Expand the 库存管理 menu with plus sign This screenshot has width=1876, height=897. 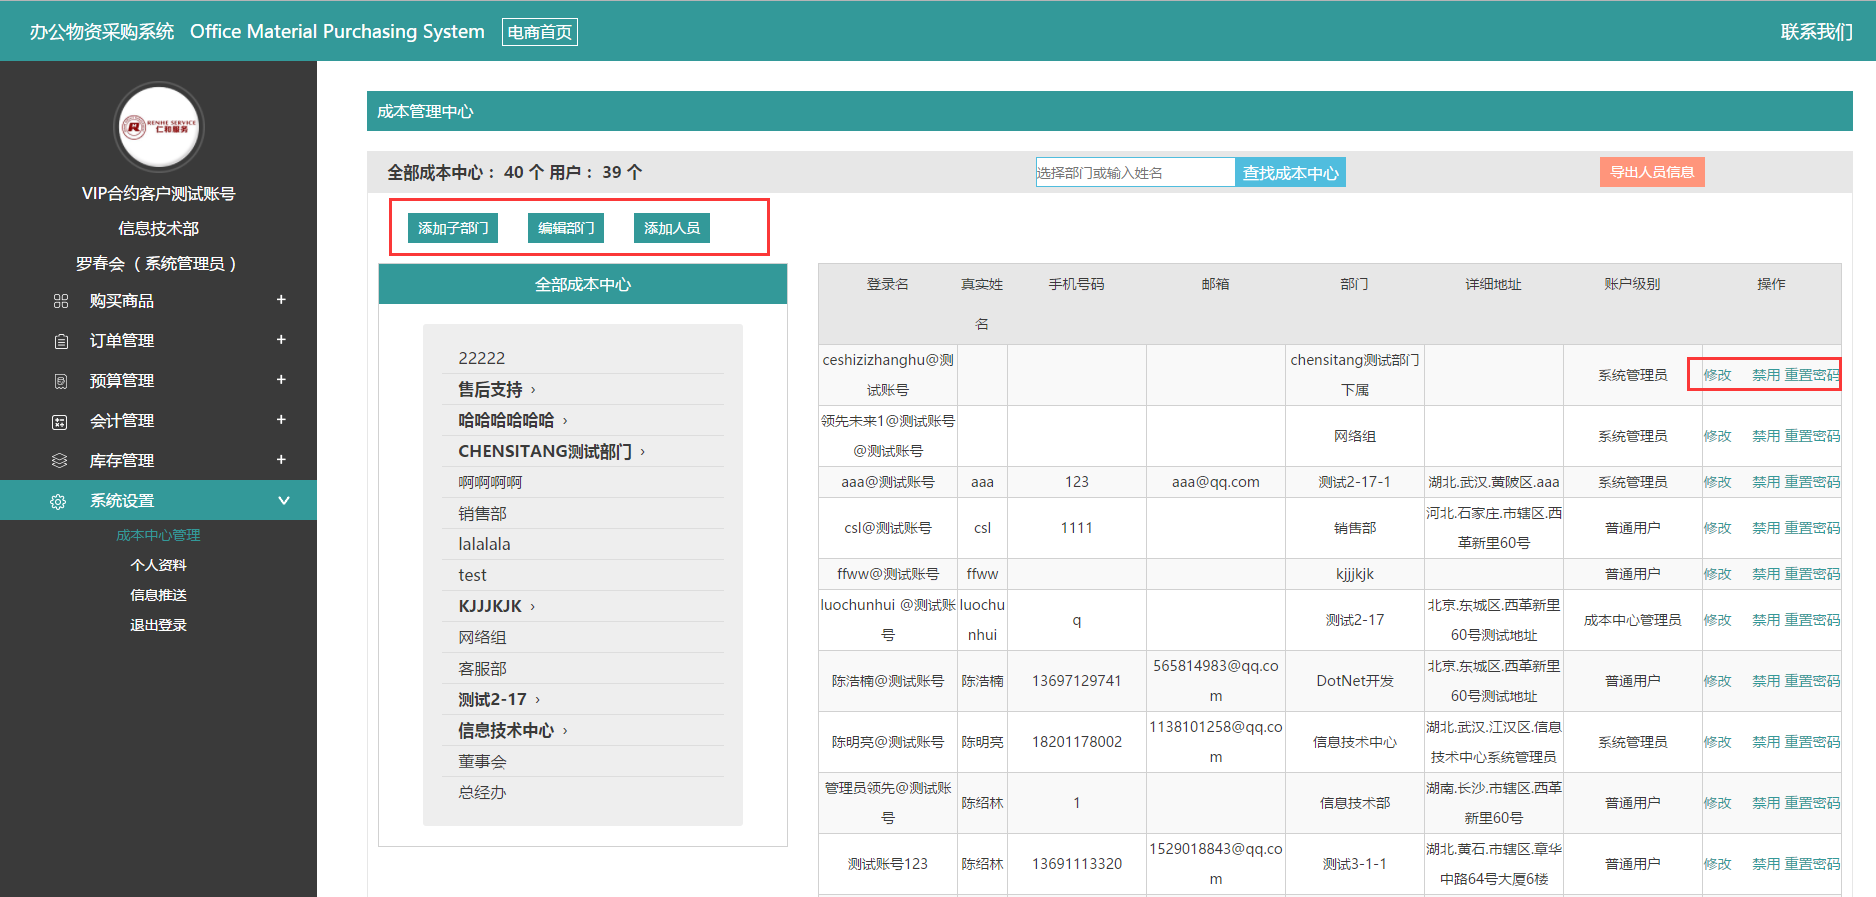[281, 460]
